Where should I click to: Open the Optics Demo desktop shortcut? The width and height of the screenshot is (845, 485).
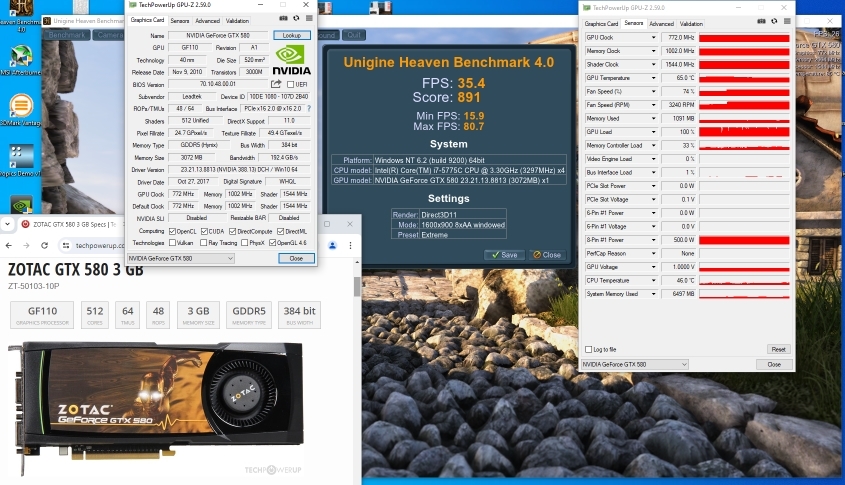[x=20, y=160]
